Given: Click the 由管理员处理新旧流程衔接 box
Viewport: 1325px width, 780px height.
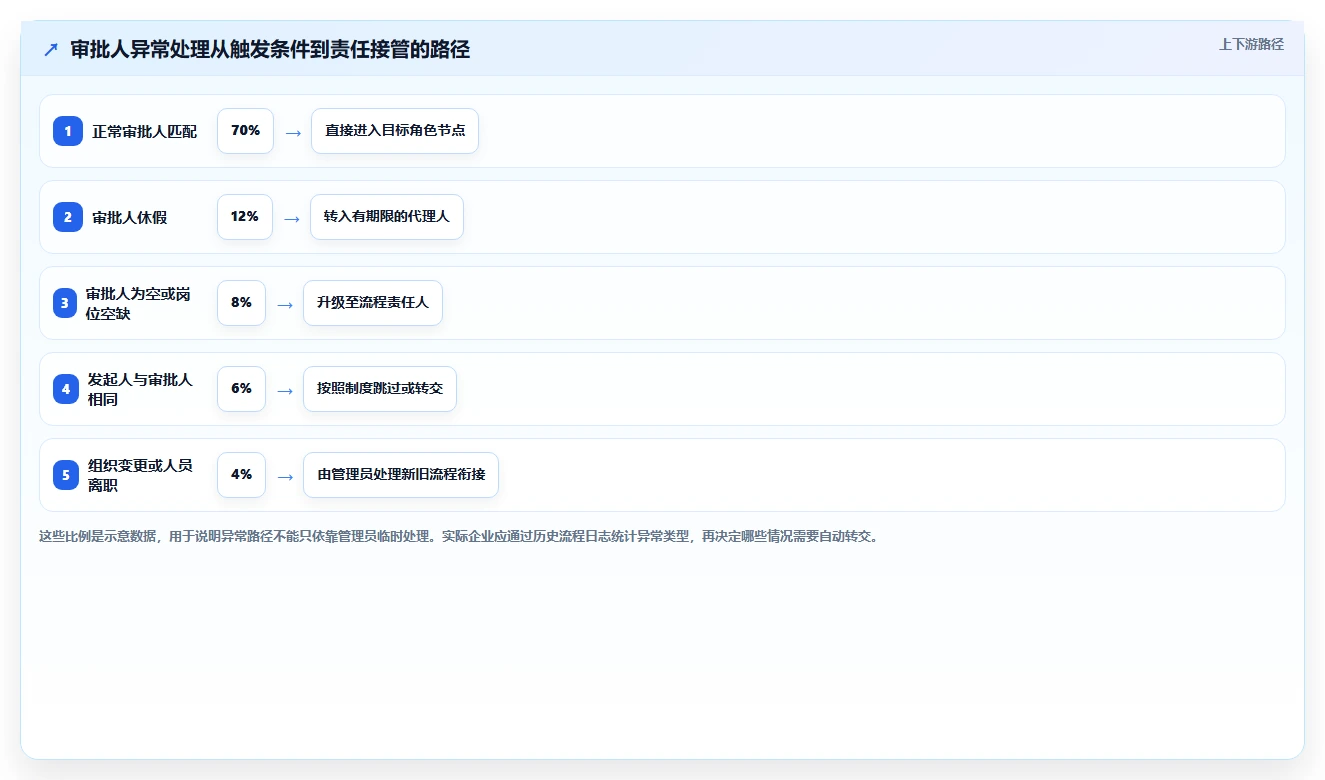Looking at the screenshot, I should [401, 475].
